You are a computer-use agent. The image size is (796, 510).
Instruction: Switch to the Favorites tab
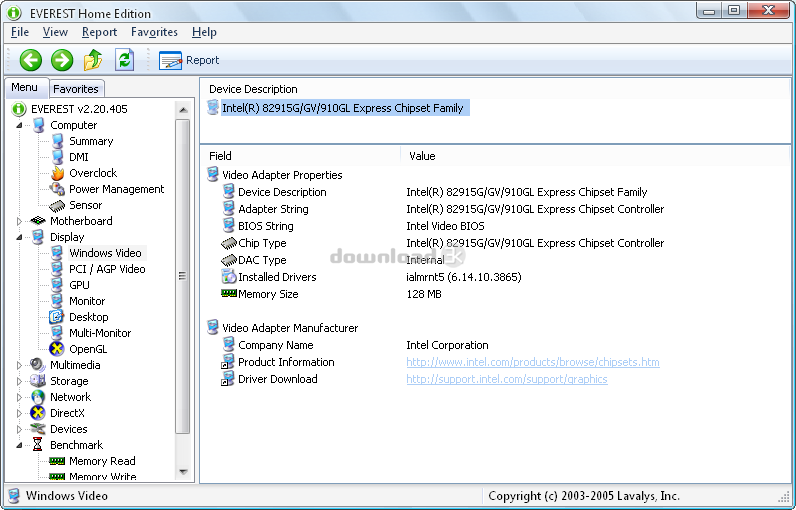tap(76, 89)
